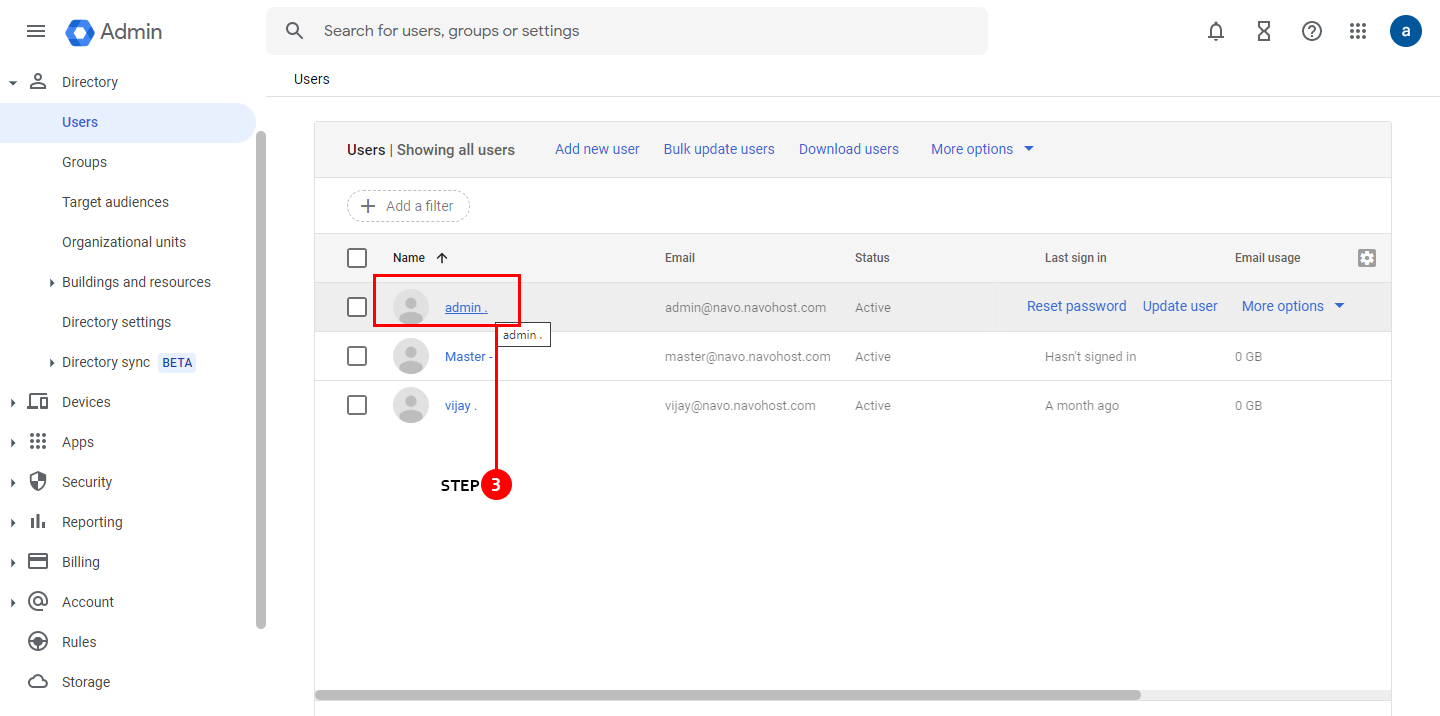1440x716 pixels.
Task: Open the main hamburger menu
Action: (x=36, y=31)
